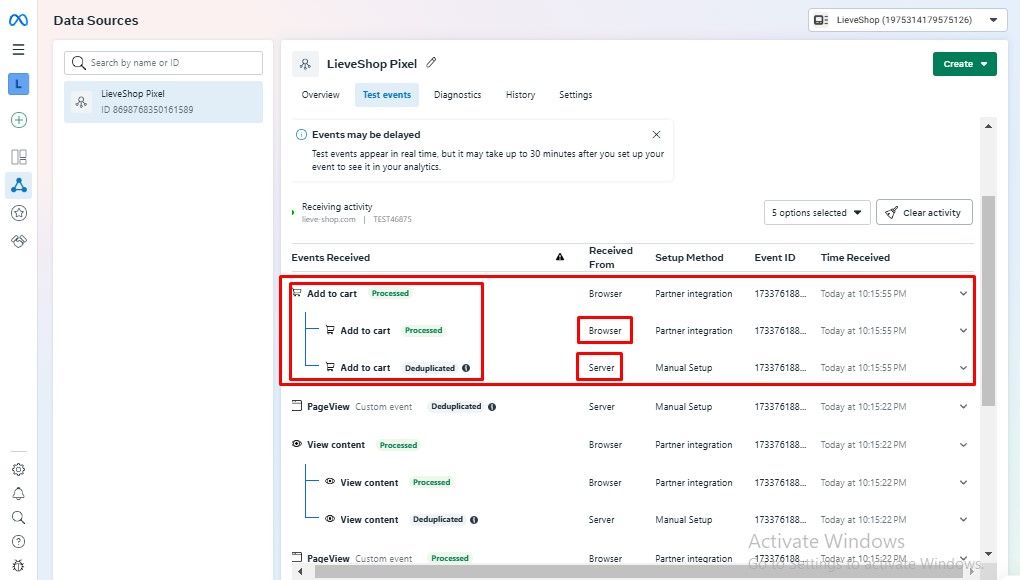Click the lieve-shop.com receiving activity text
Image resolution: width=1020 pixels, height=580 pixels.
coord(329,220)
